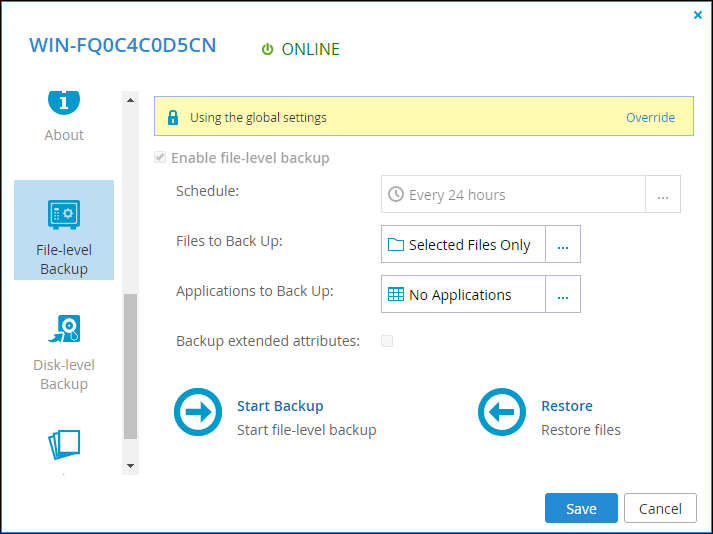Click the Every 24 hours schedule field

point(513,194)
